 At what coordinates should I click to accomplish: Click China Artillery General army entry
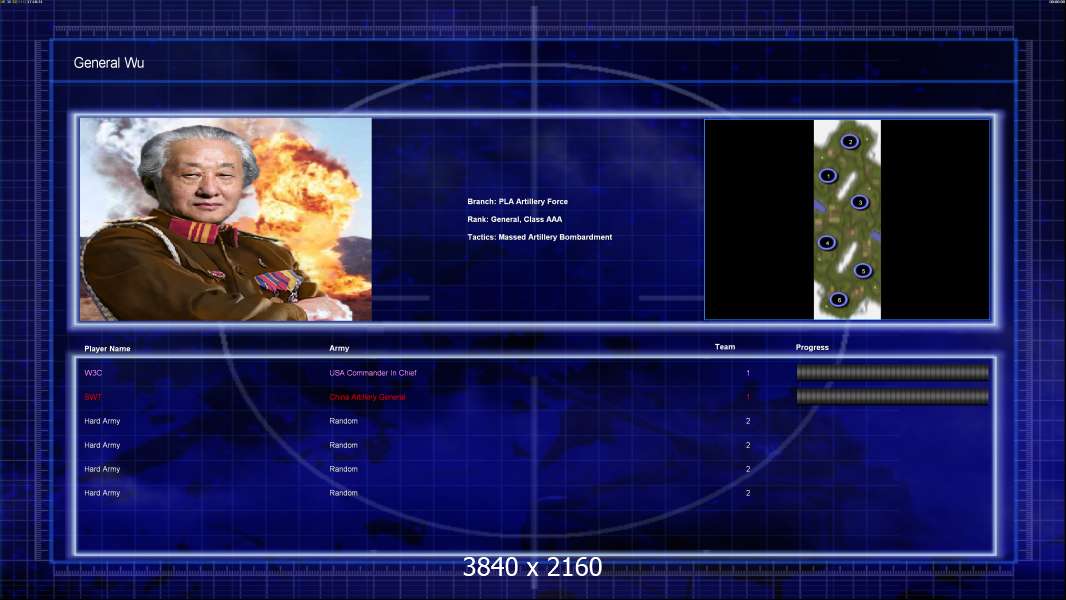(368, 397)
